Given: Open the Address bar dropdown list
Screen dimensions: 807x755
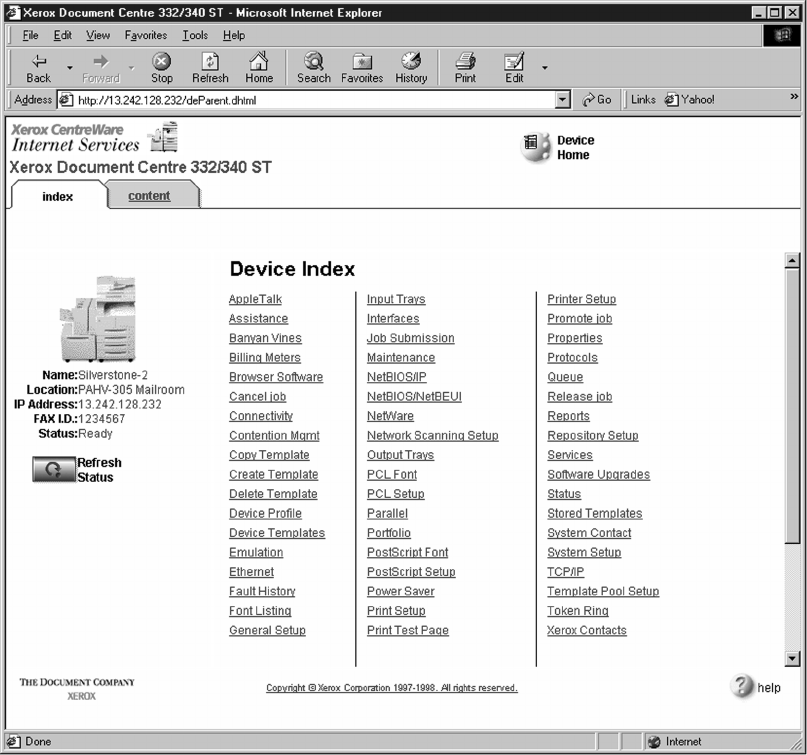Looking at the screenshot, I should (x=563, y=99).
